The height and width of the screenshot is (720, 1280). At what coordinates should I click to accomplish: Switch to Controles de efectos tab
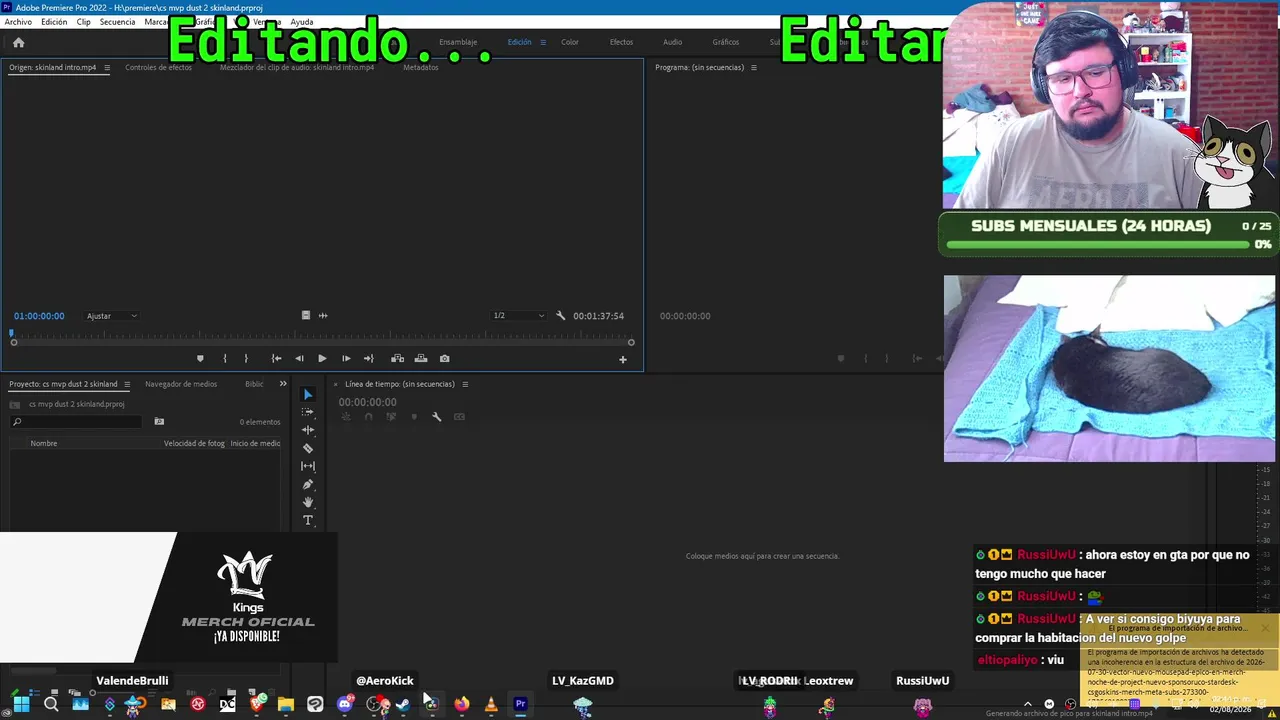[x=158, y=68]
